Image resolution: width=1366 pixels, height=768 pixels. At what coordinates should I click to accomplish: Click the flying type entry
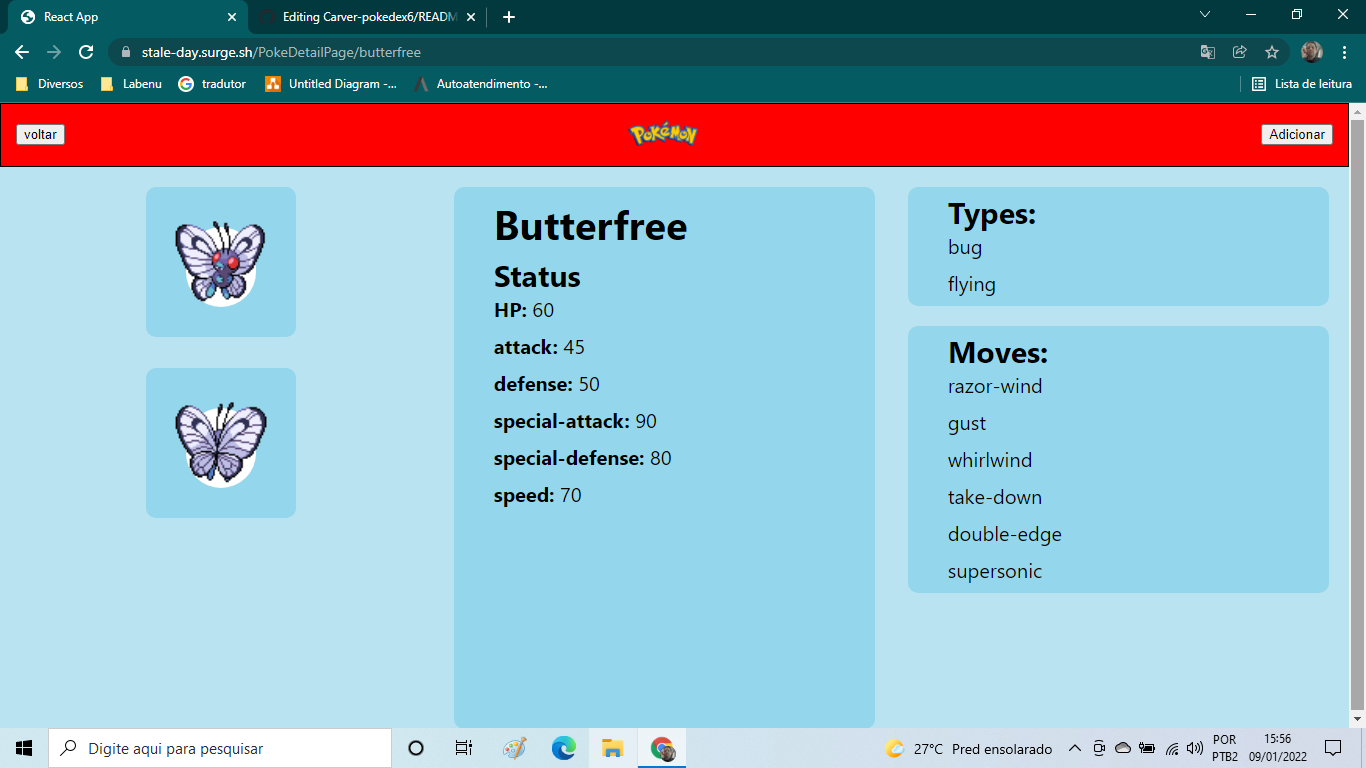(x=972, y=285)
